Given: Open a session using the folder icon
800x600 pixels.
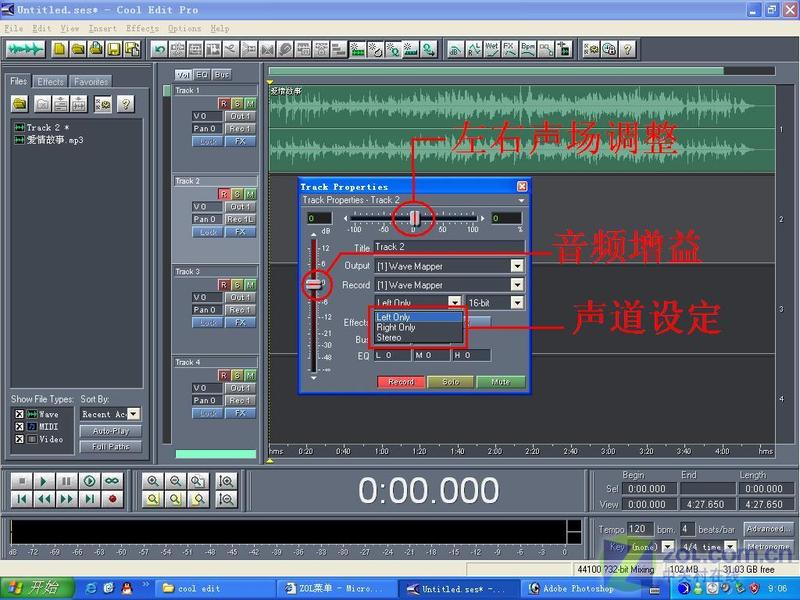Looking at the screenshot, I should [78, 49].
